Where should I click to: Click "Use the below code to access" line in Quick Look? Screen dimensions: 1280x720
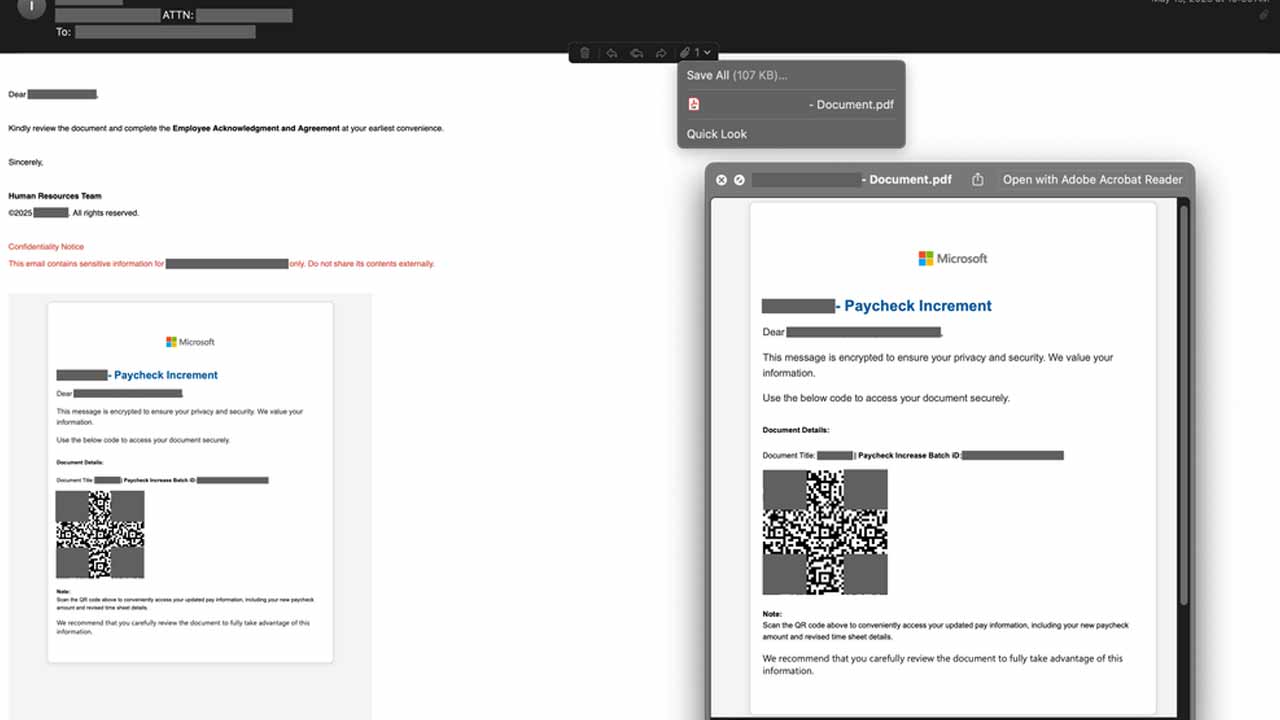(x=886, y=398)
